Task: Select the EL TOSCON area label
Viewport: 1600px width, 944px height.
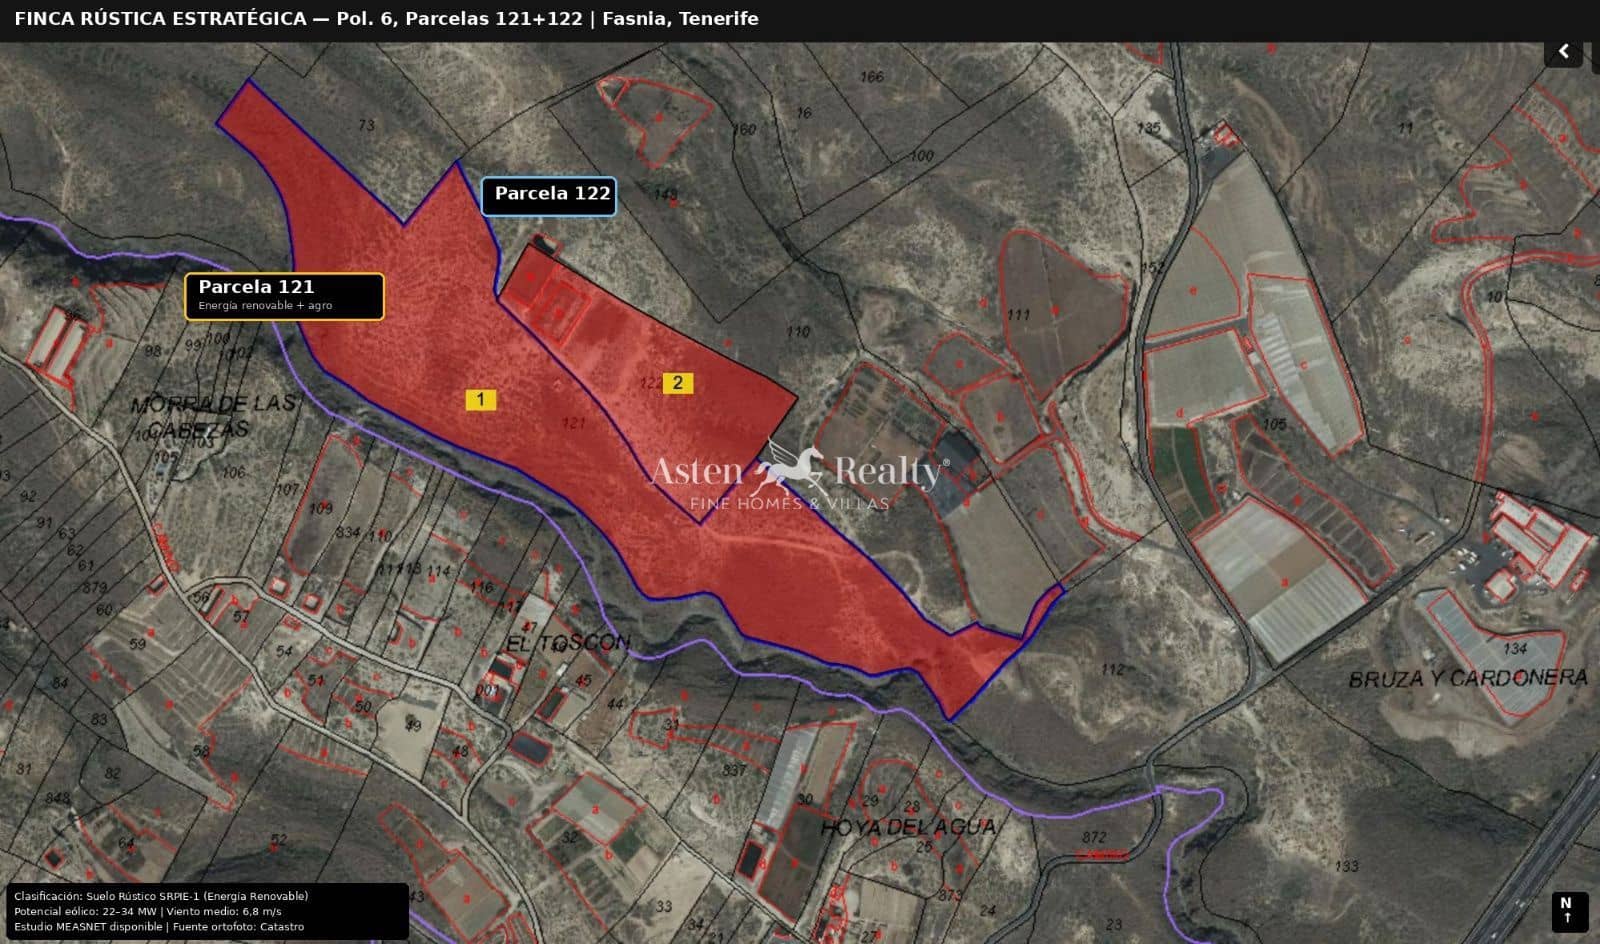Action: pos(566,643)
